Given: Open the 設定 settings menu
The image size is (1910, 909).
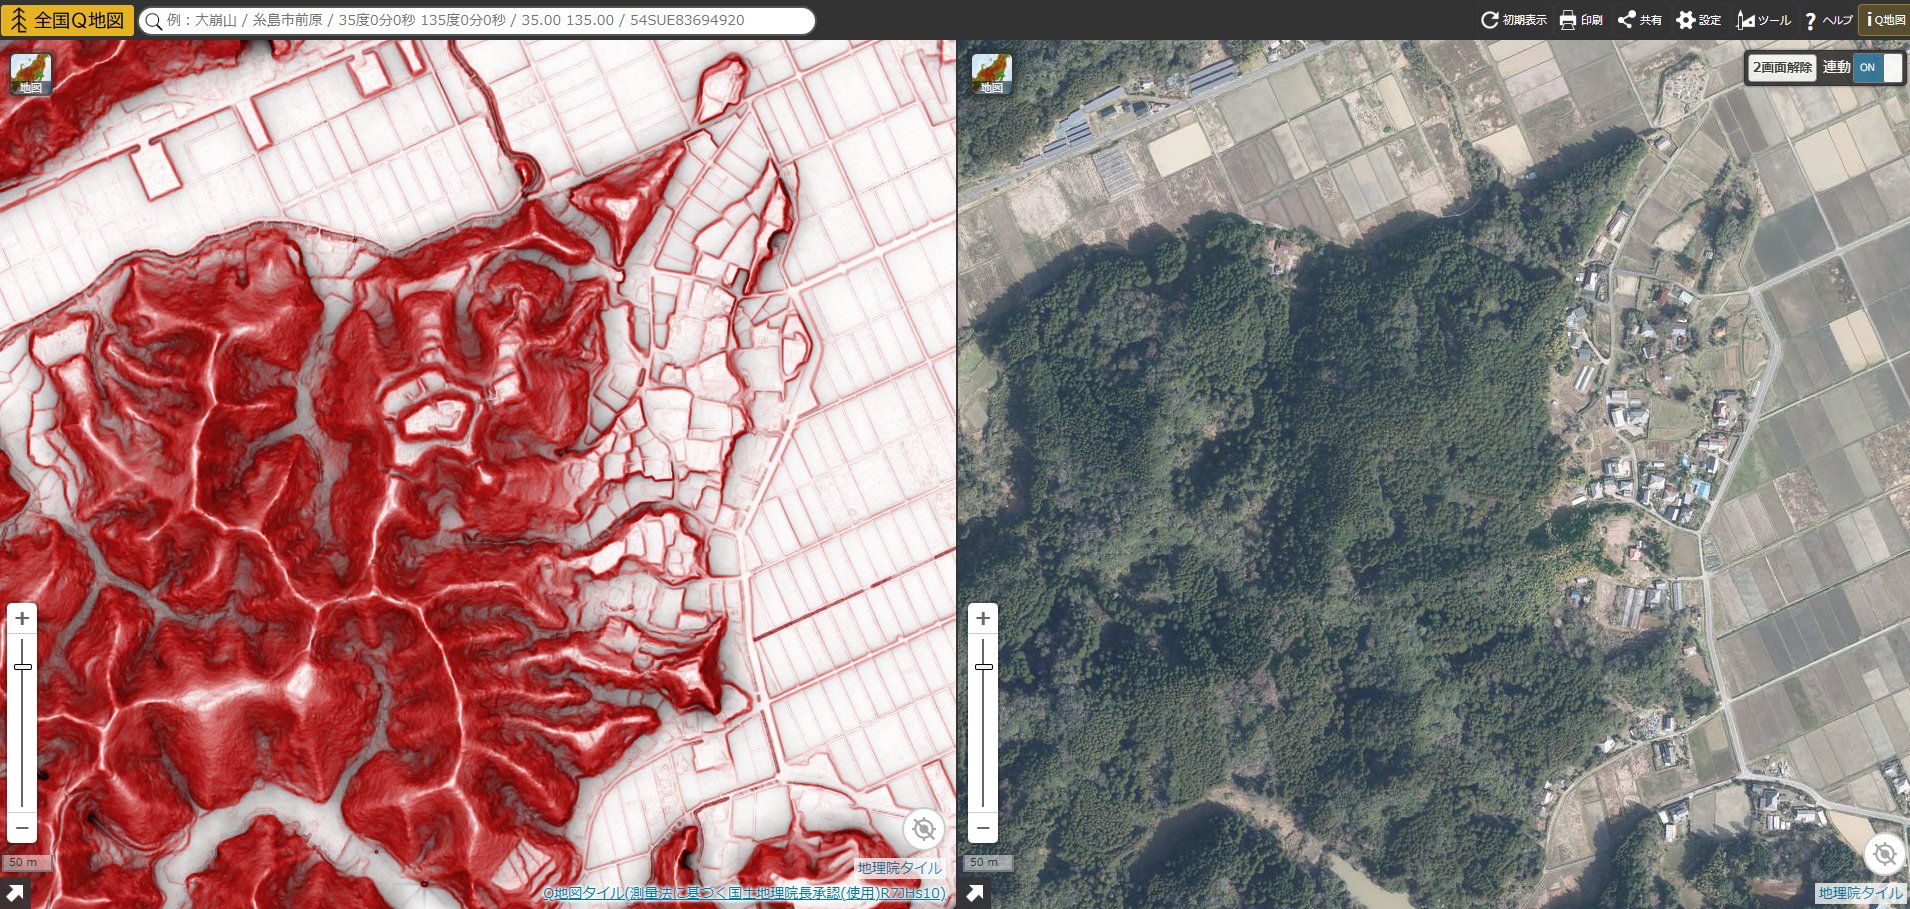Looking at the screenshot, I should 1699,20.
